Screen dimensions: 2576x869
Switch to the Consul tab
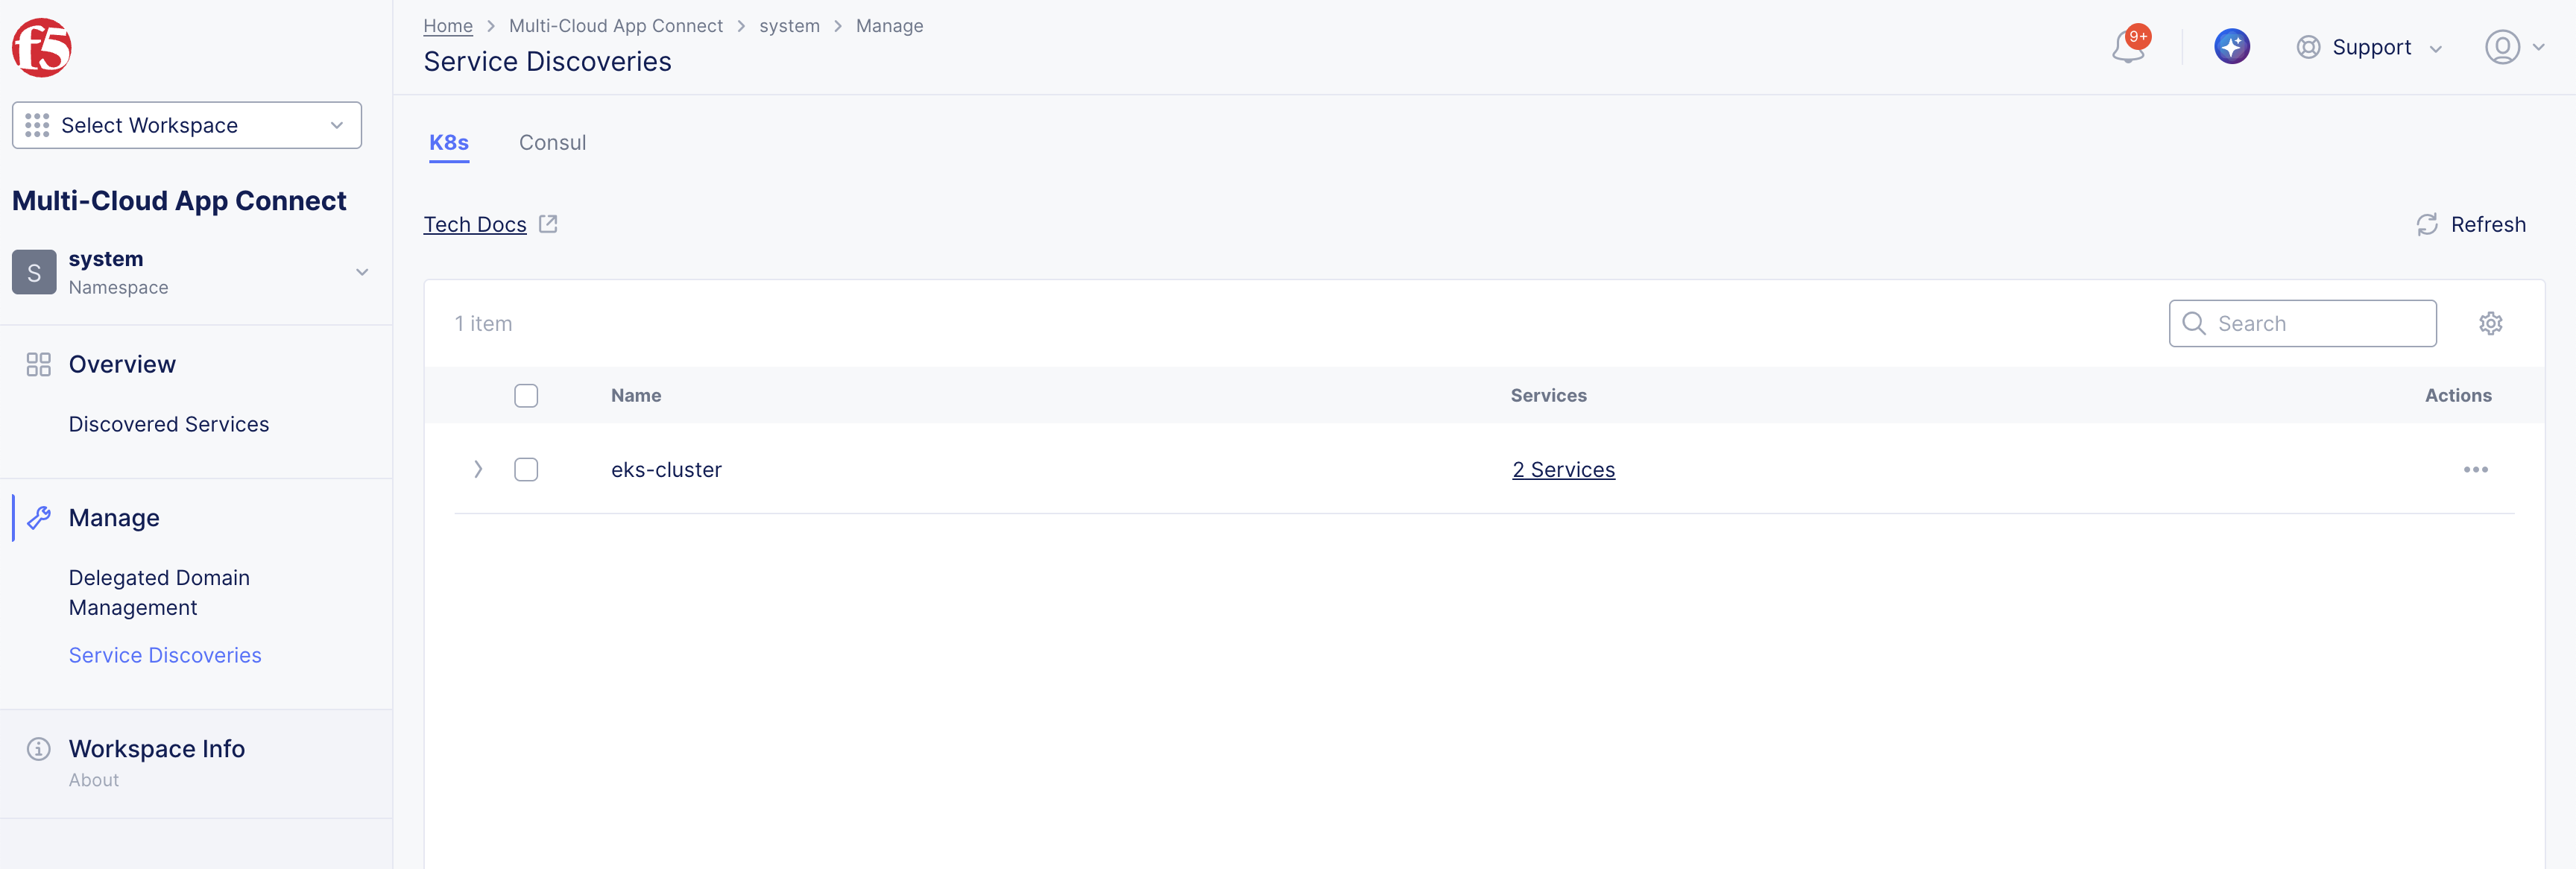(552, 143)
